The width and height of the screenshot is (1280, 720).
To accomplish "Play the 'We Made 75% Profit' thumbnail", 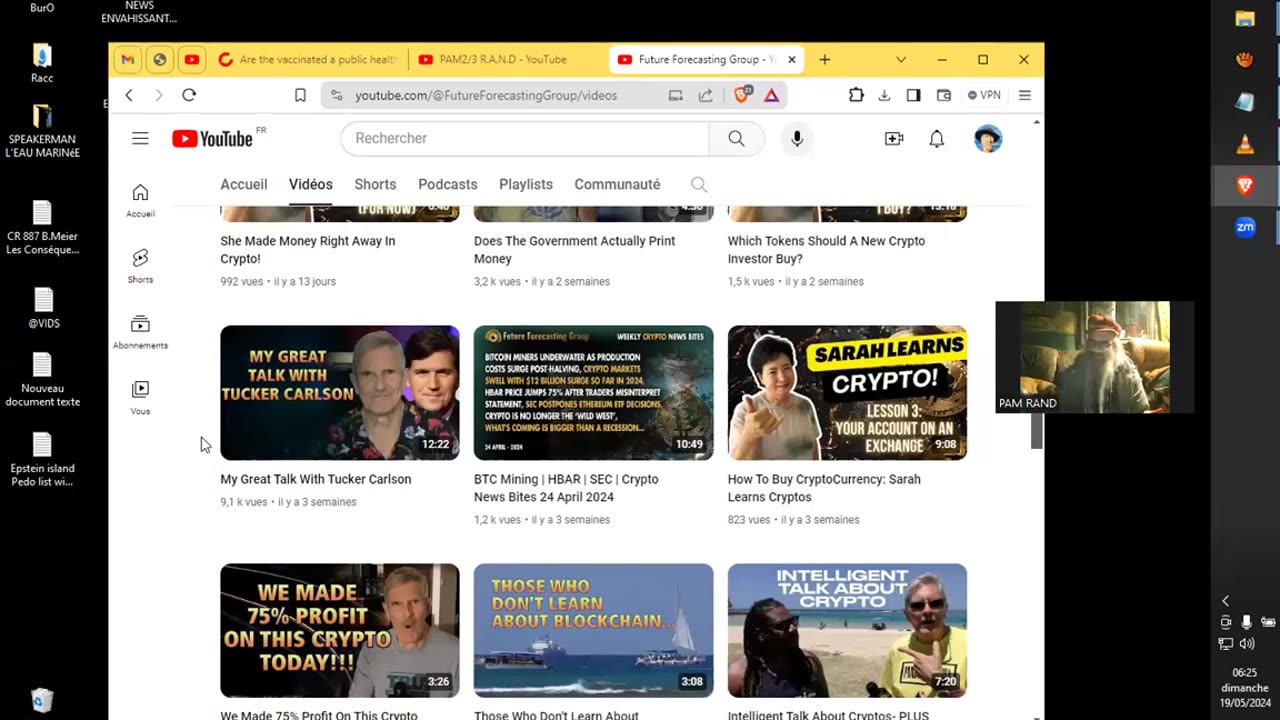I will pos(340,631).
